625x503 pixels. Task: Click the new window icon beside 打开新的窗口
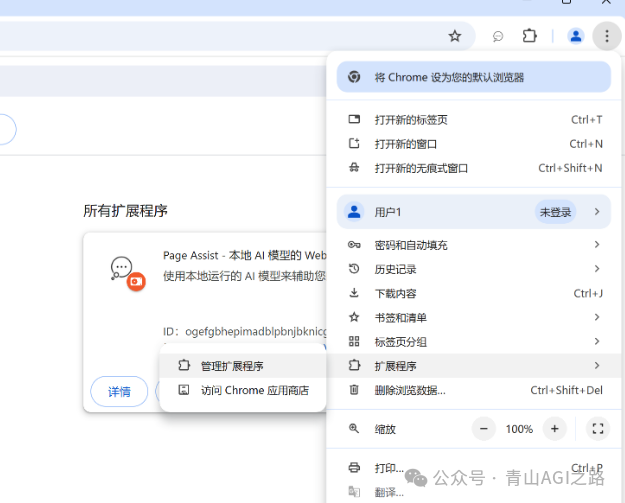(x=354, y=143)
